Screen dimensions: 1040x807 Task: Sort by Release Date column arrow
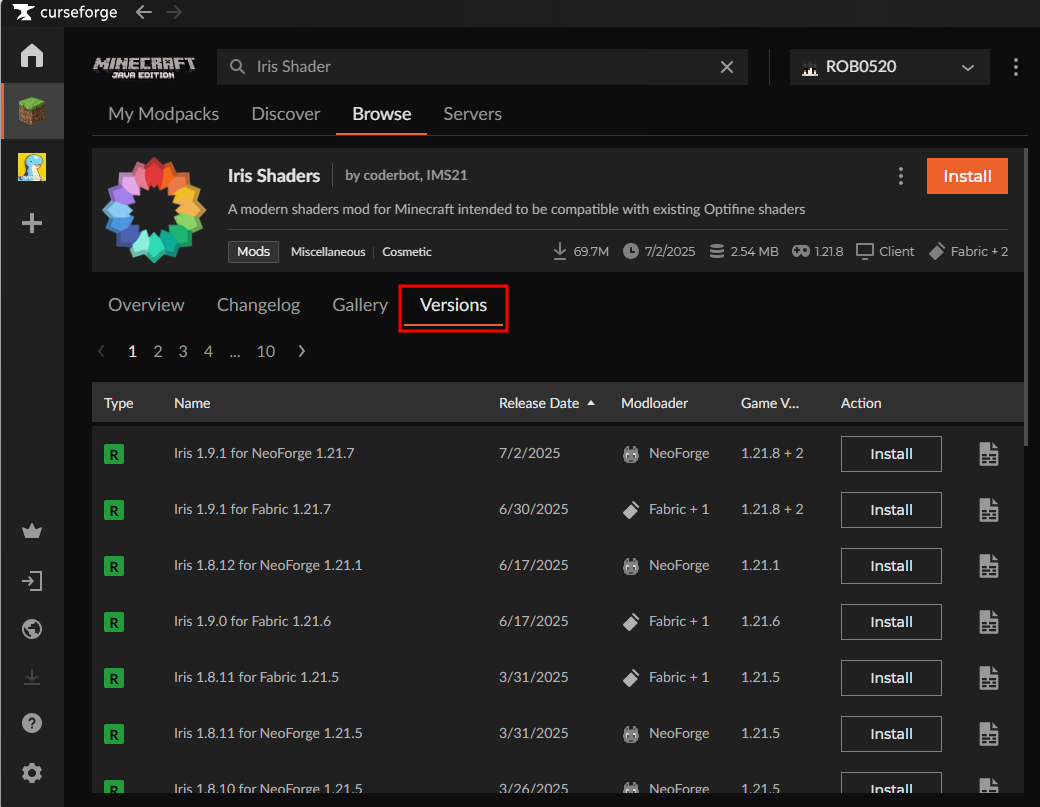590,403
